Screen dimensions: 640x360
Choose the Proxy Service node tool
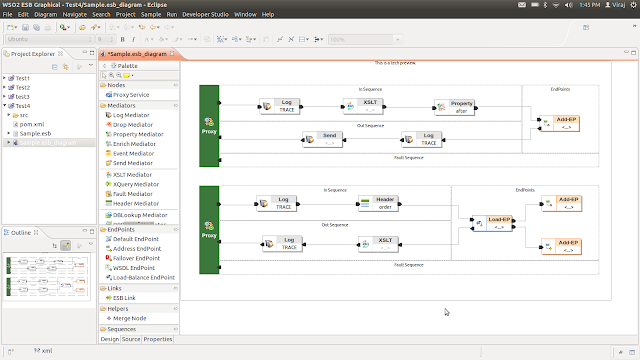coord(127,95)
